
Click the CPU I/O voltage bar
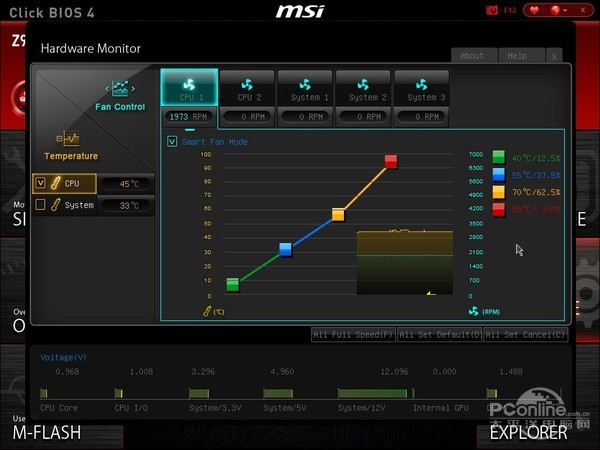(119, 393)
